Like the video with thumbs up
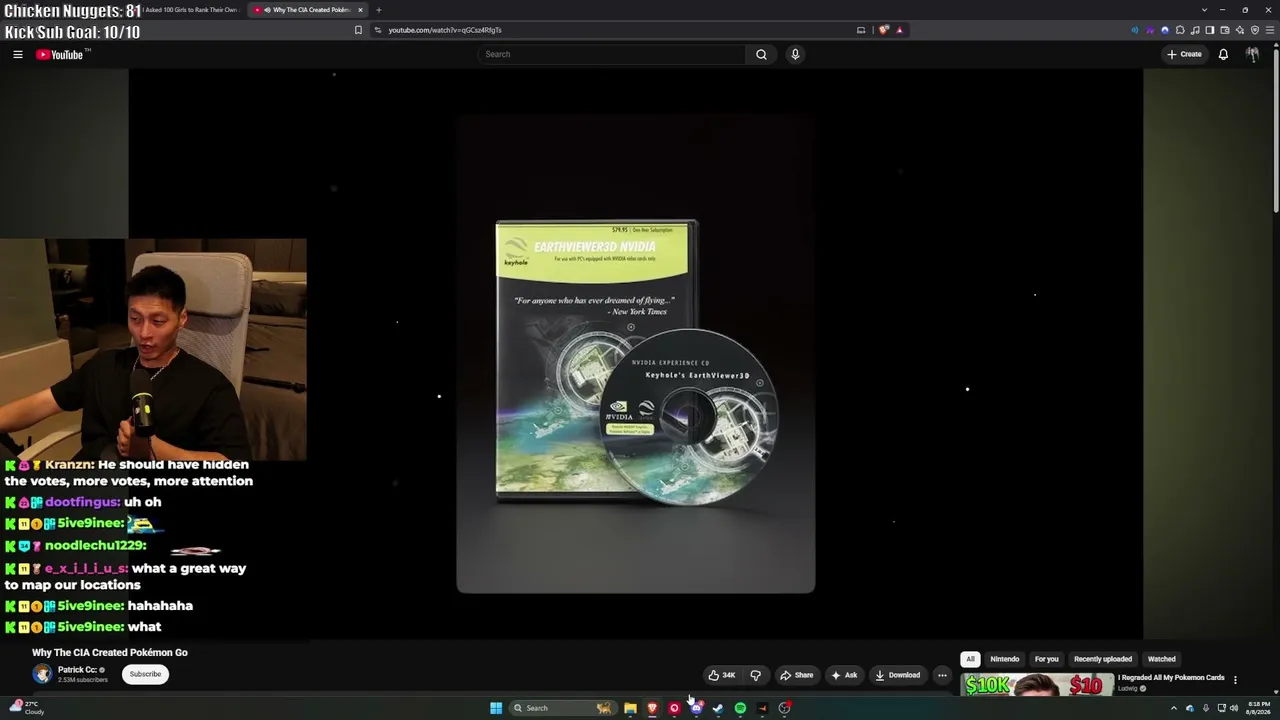 (722, 675)
